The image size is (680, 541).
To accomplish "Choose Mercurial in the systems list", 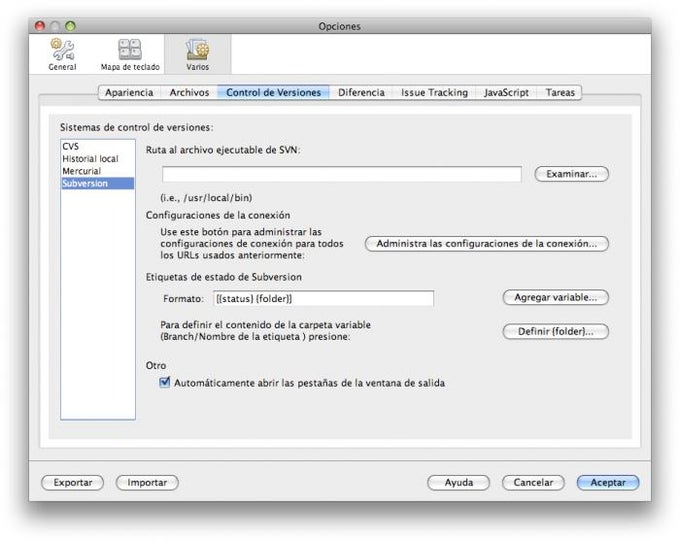I will pyautogui.click(x=98, y=171).
